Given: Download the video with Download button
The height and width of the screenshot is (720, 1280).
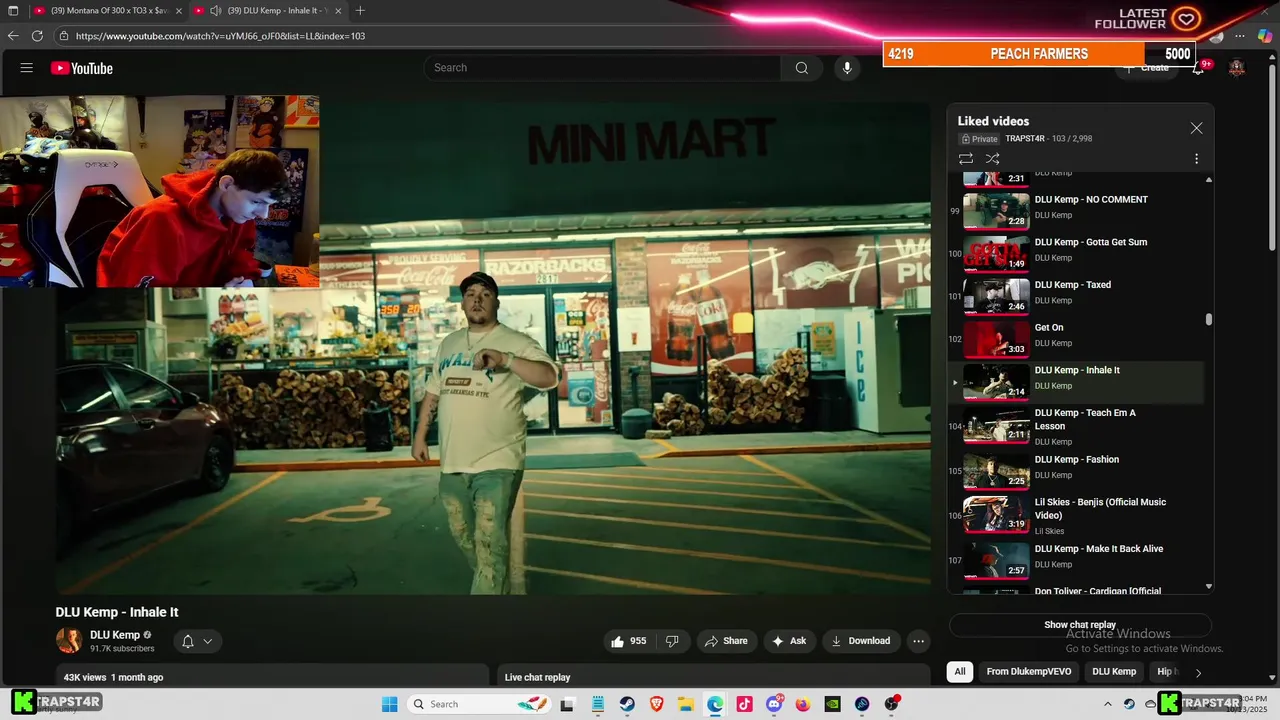Looking at the screenshot, I should coord(861,641).
